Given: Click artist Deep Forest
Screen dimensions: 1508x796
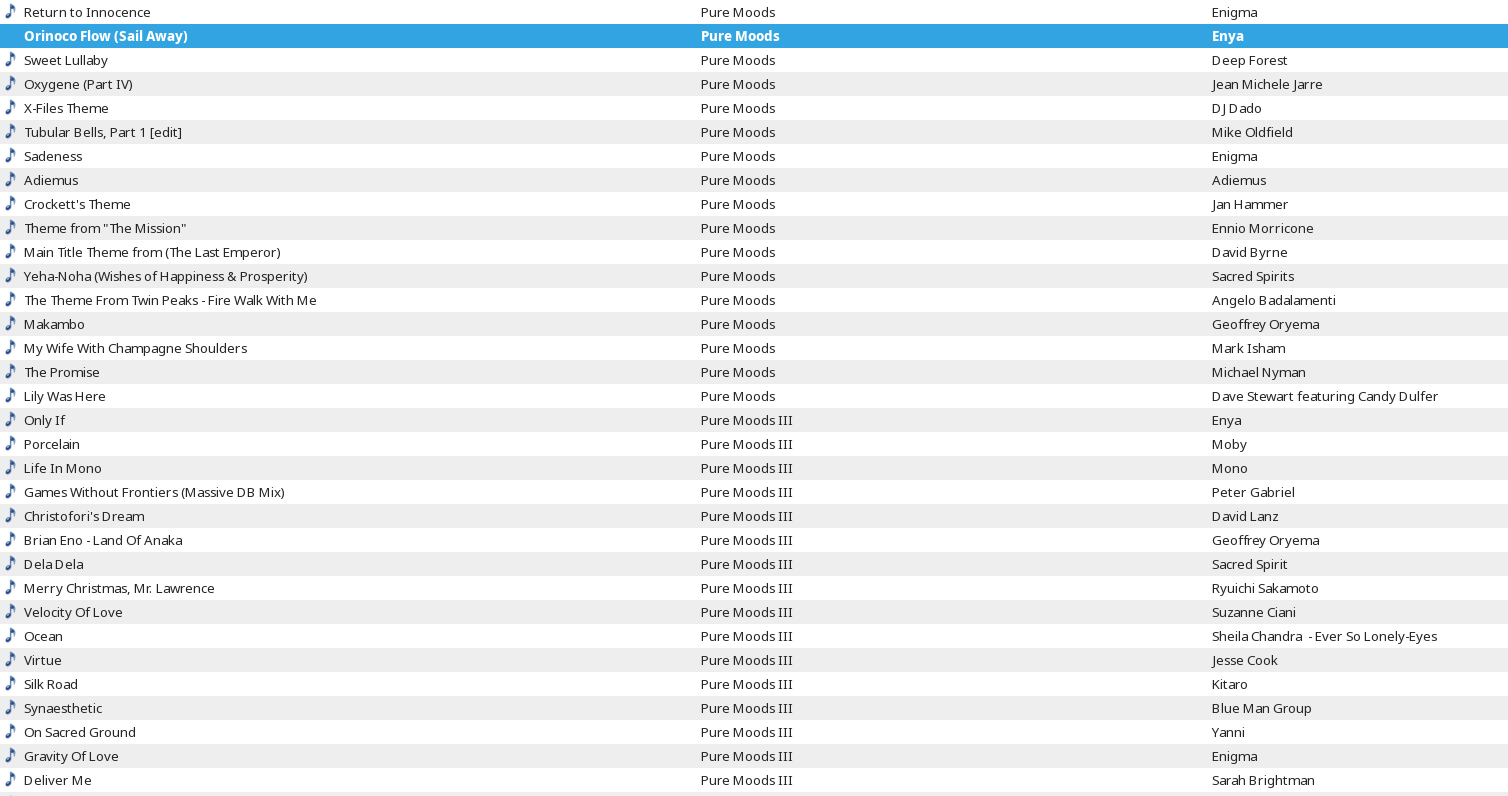Looking at the screenshot, I should [1250, 60].
